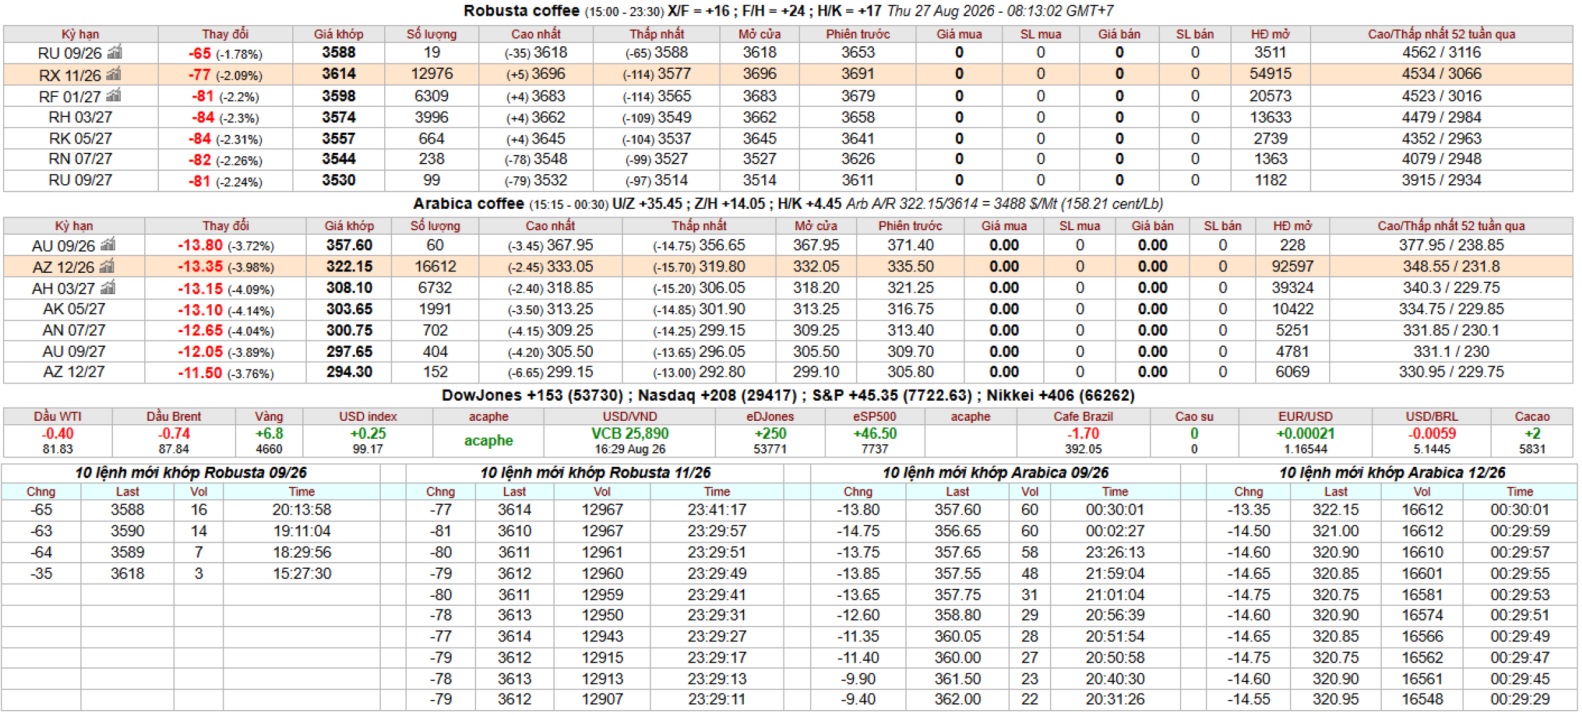The height and width of the screenshot is (715, 1582).
Task: Click the EUR/USD +0.00021 value
Action: tap(1305, 434)
